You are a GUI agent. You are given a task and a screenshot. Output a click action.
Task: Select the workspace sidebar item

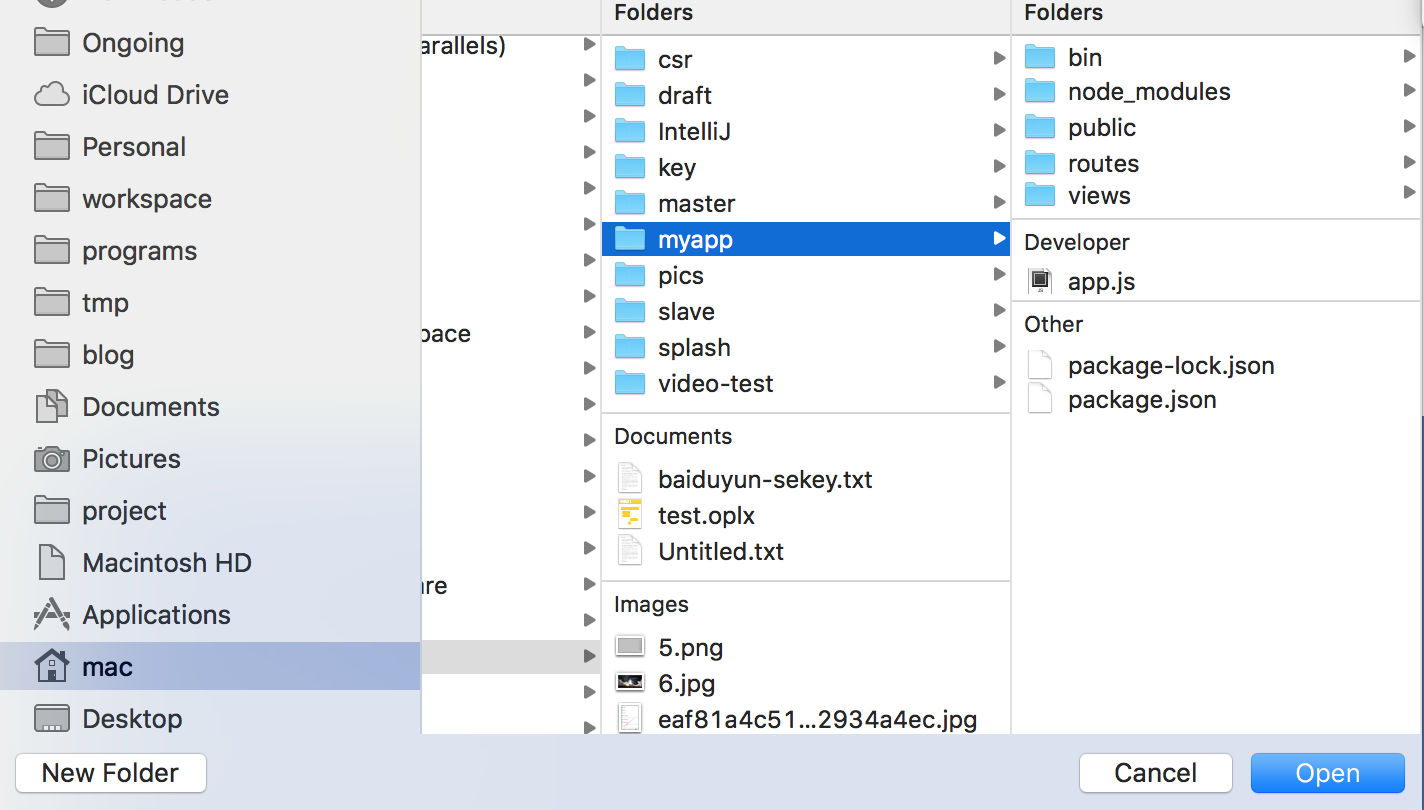point(146,199)
